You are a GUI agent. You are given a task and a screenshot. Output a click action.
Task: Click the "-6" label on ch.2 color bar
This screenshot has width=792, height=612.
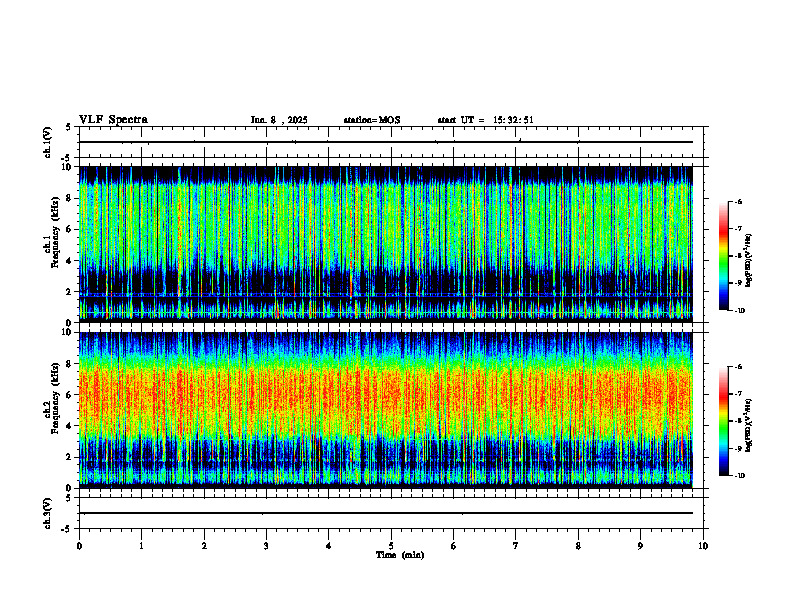pyautogui.click(x=738, y=367)
